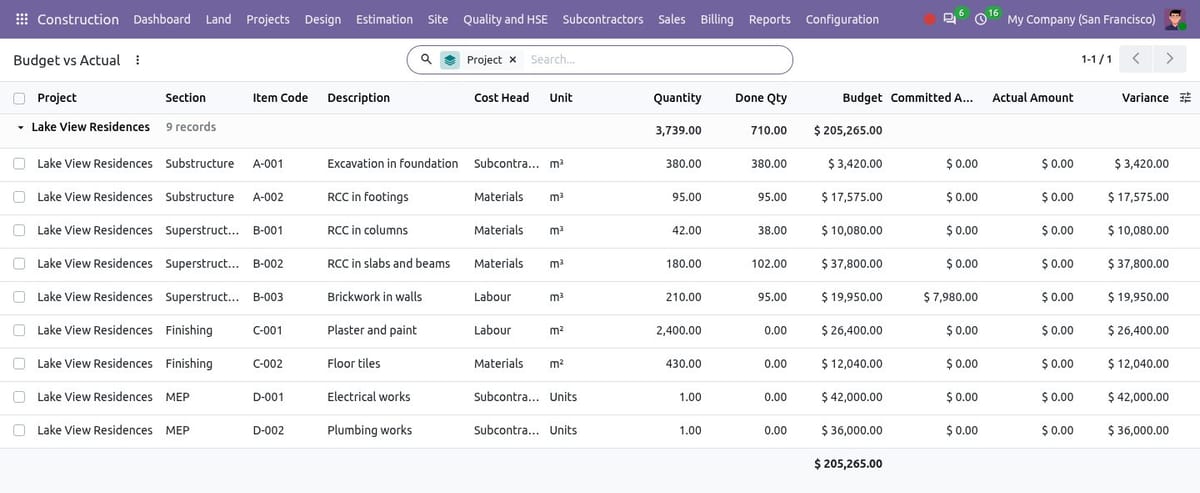Click the Floor tiles description cell

pyautogui.click(x=354, y=364)
